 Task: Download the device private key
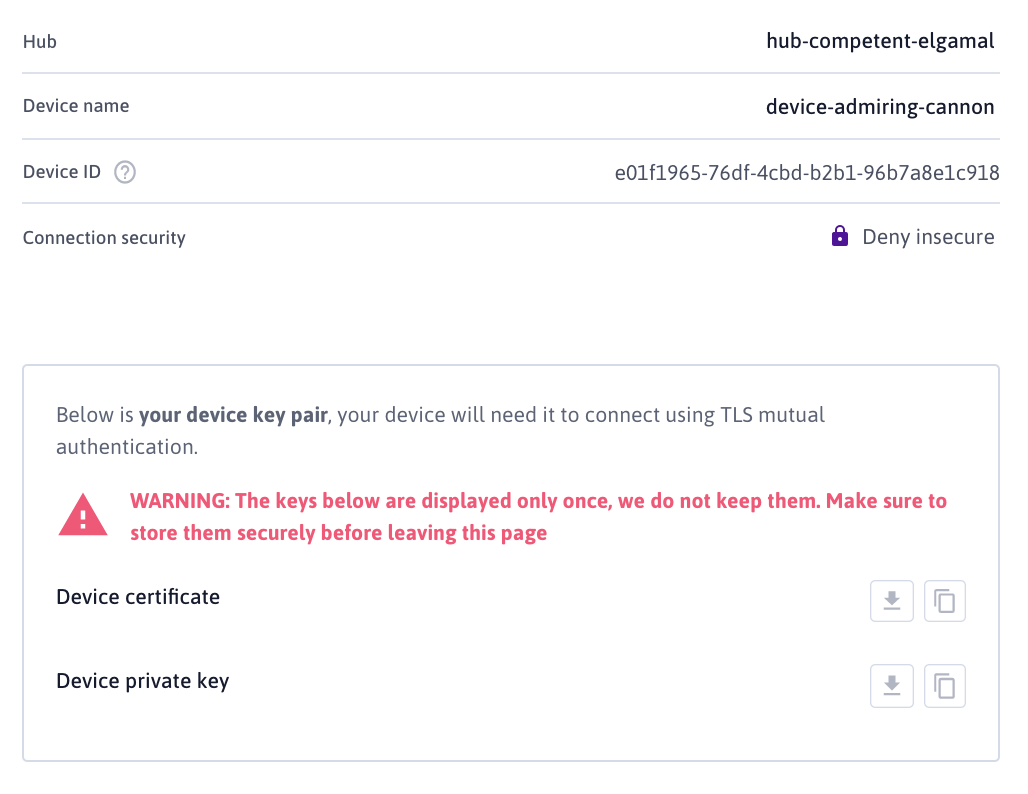(891, 686)
